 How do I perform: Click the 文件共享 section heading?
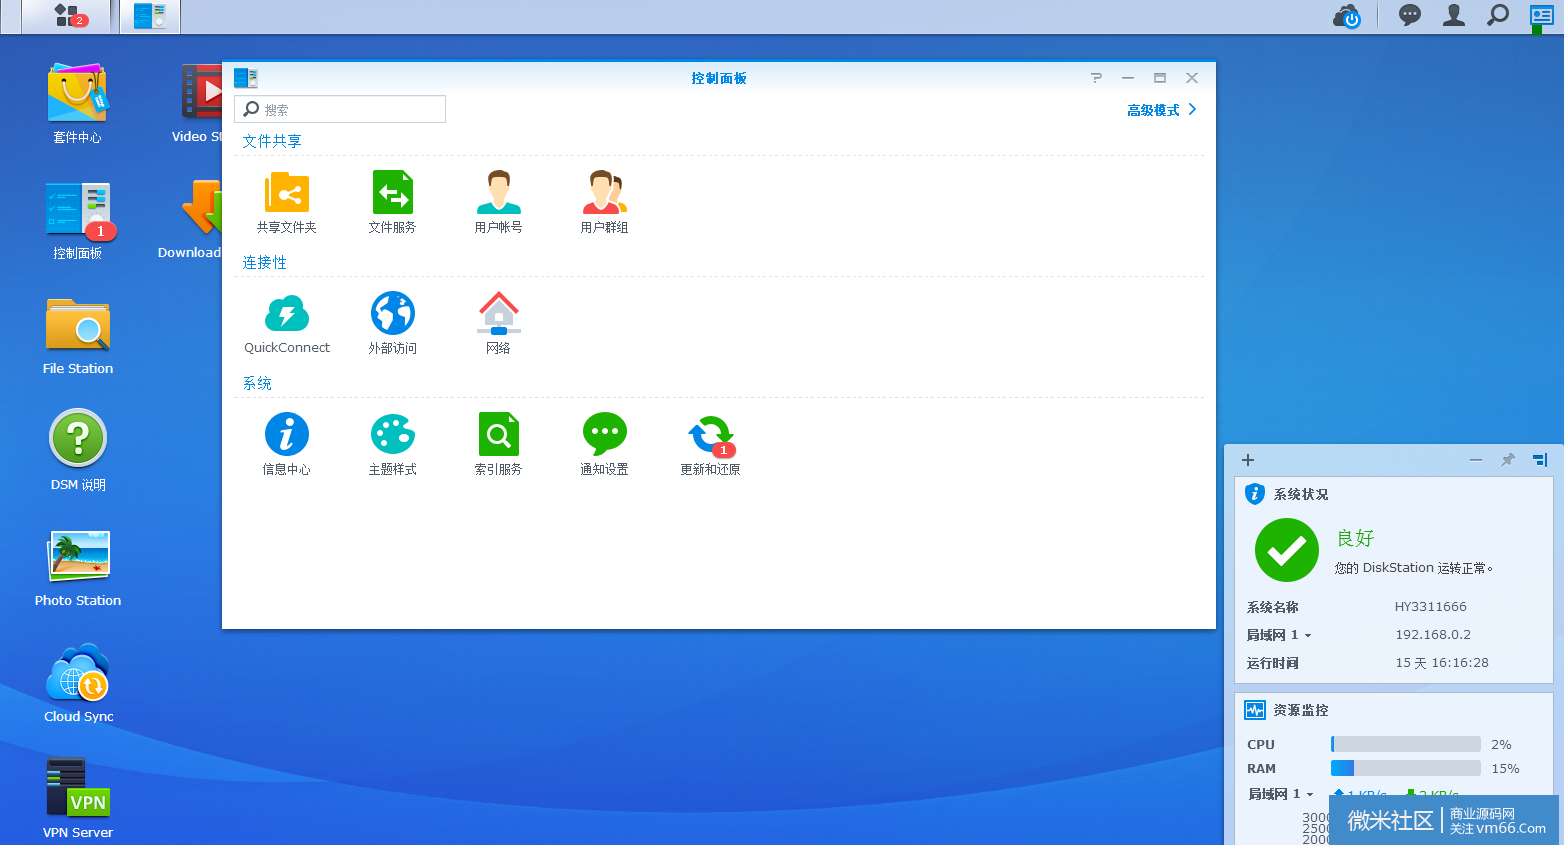tap(272, 141)
